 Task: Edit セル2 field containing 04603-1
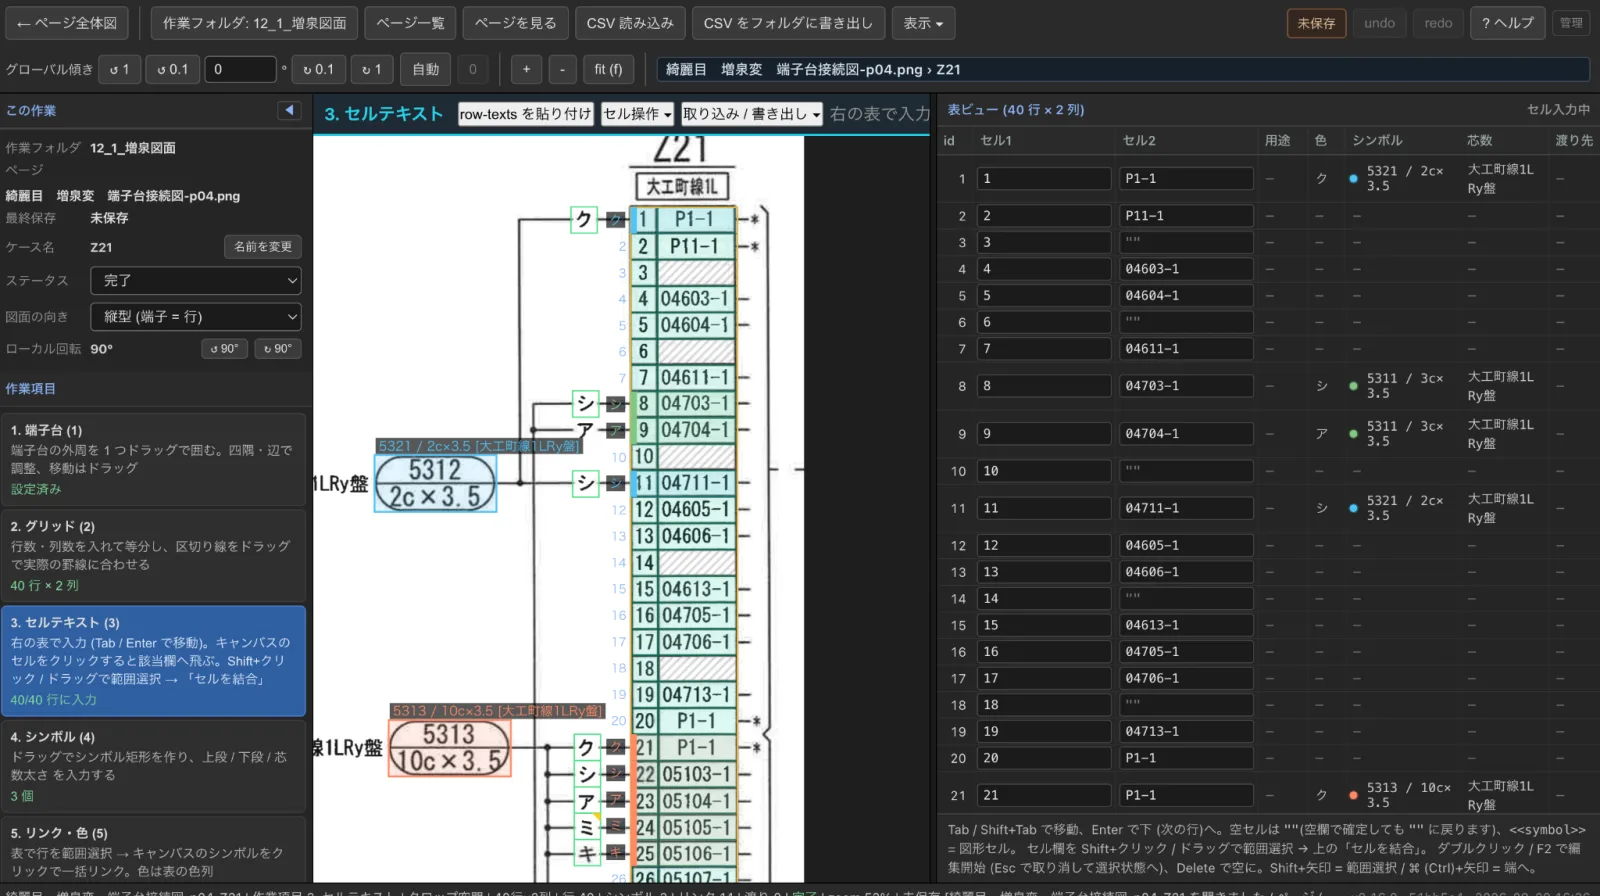click(x=1186, y=269)
